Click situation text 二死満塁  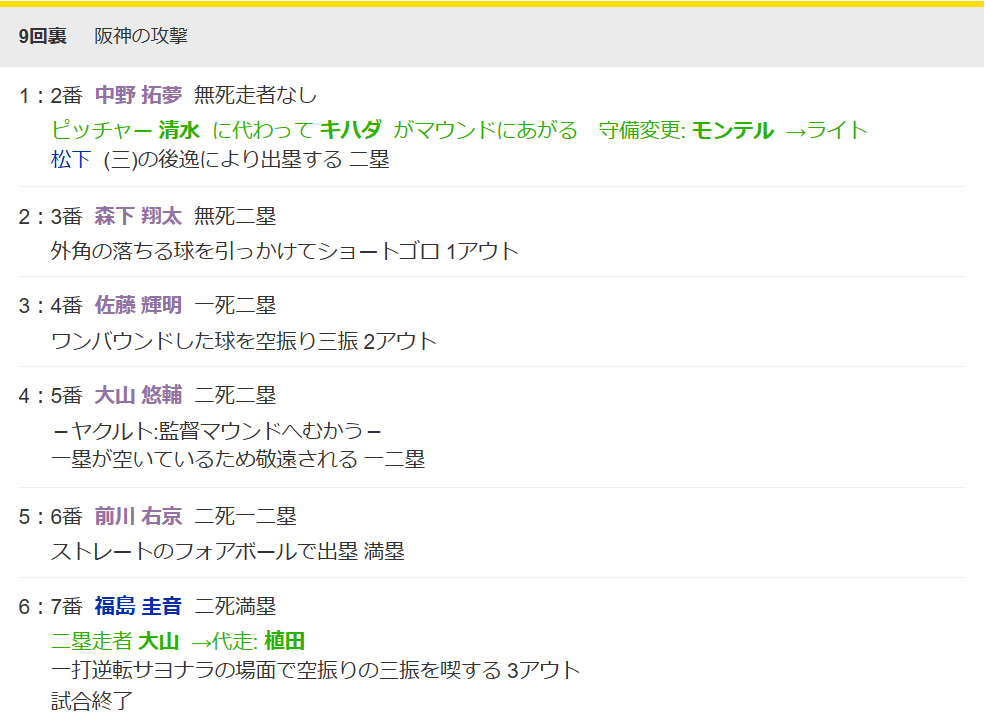pos(235,606)
